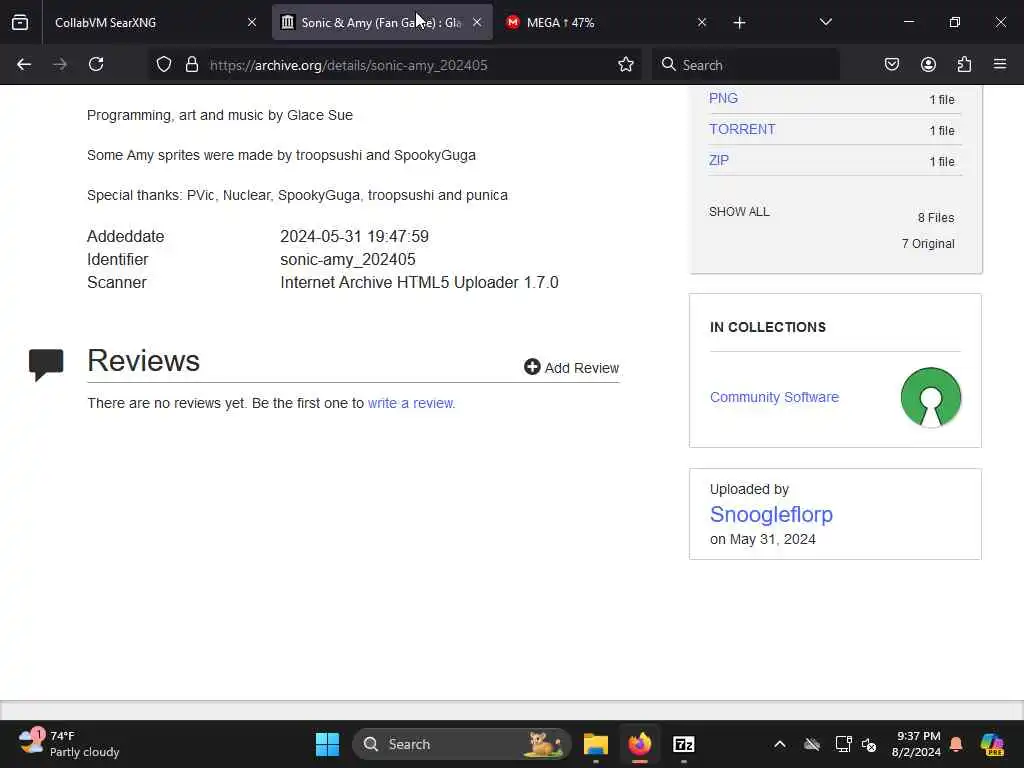Viewport: 1024px width, 768px height.
Task: Open the Snoogleflorp uploader profile
Action: (771, 515)
